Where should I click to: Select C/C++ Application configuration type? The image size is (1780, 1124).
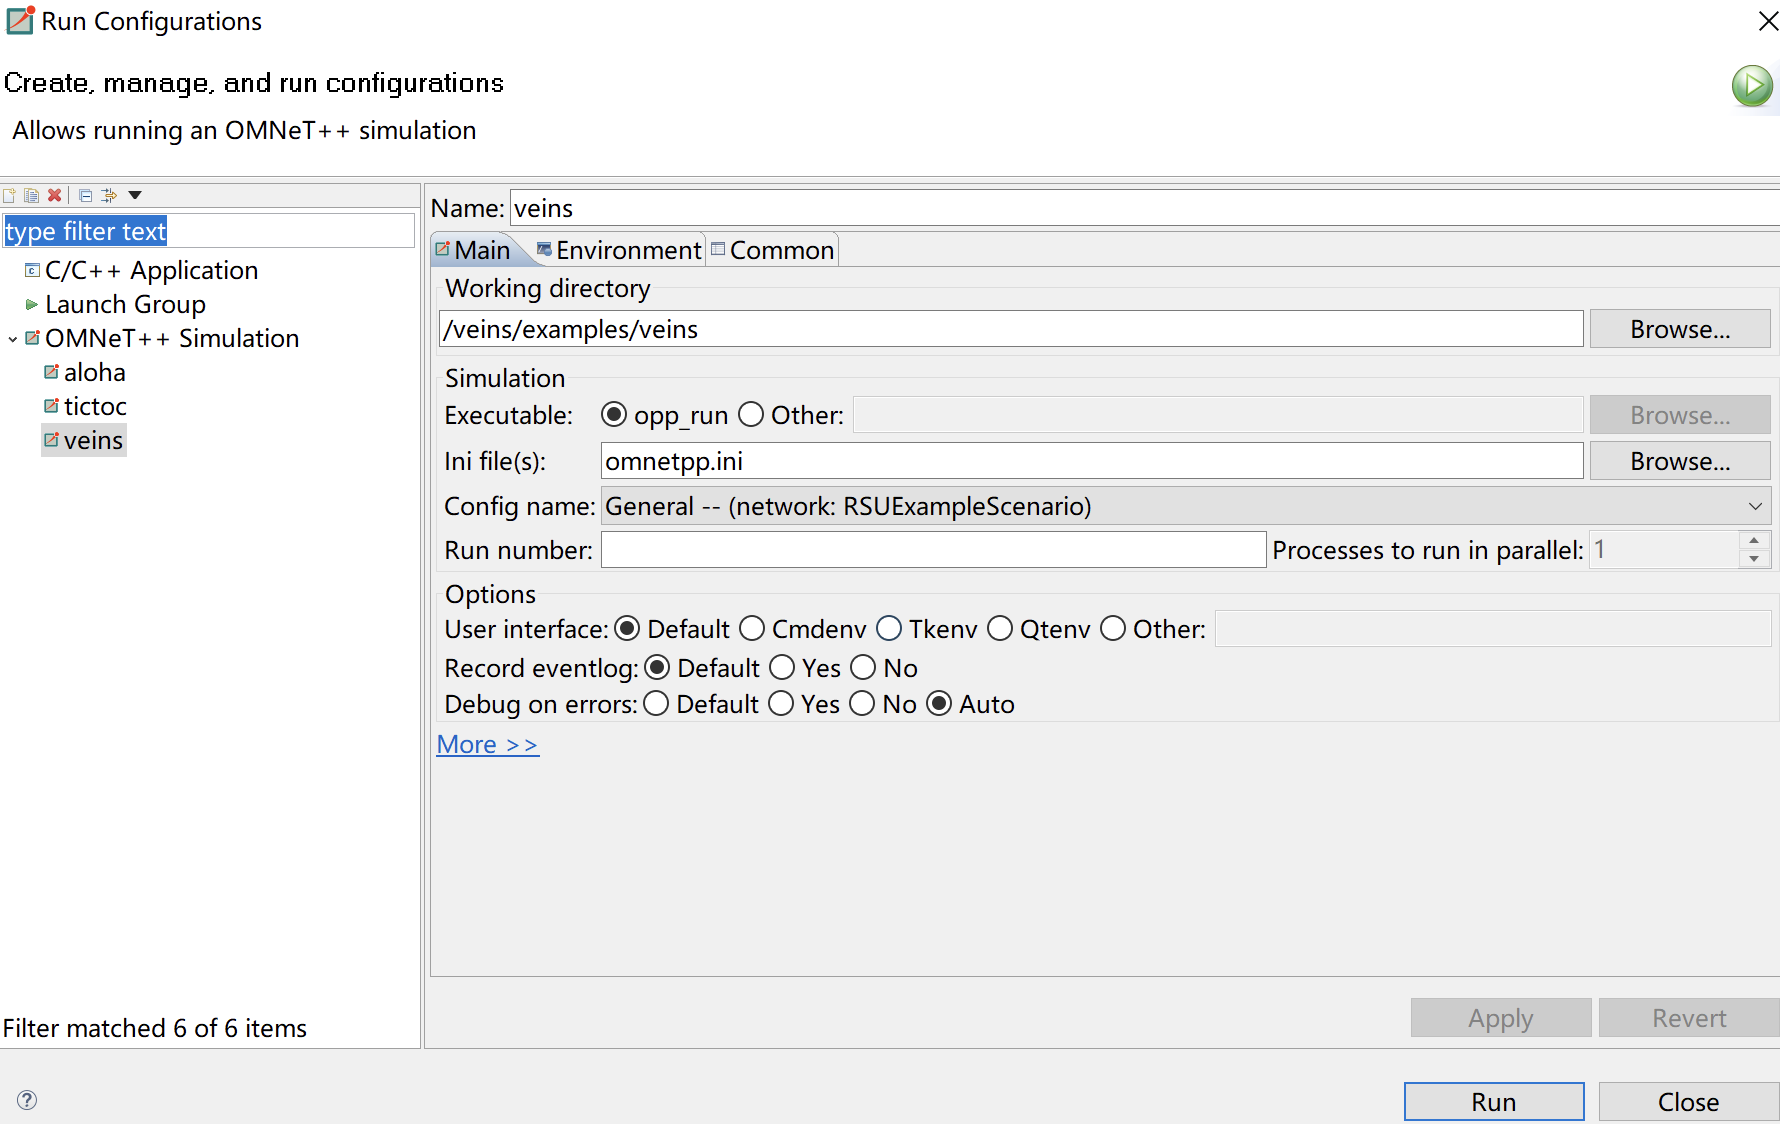point(151,270)
